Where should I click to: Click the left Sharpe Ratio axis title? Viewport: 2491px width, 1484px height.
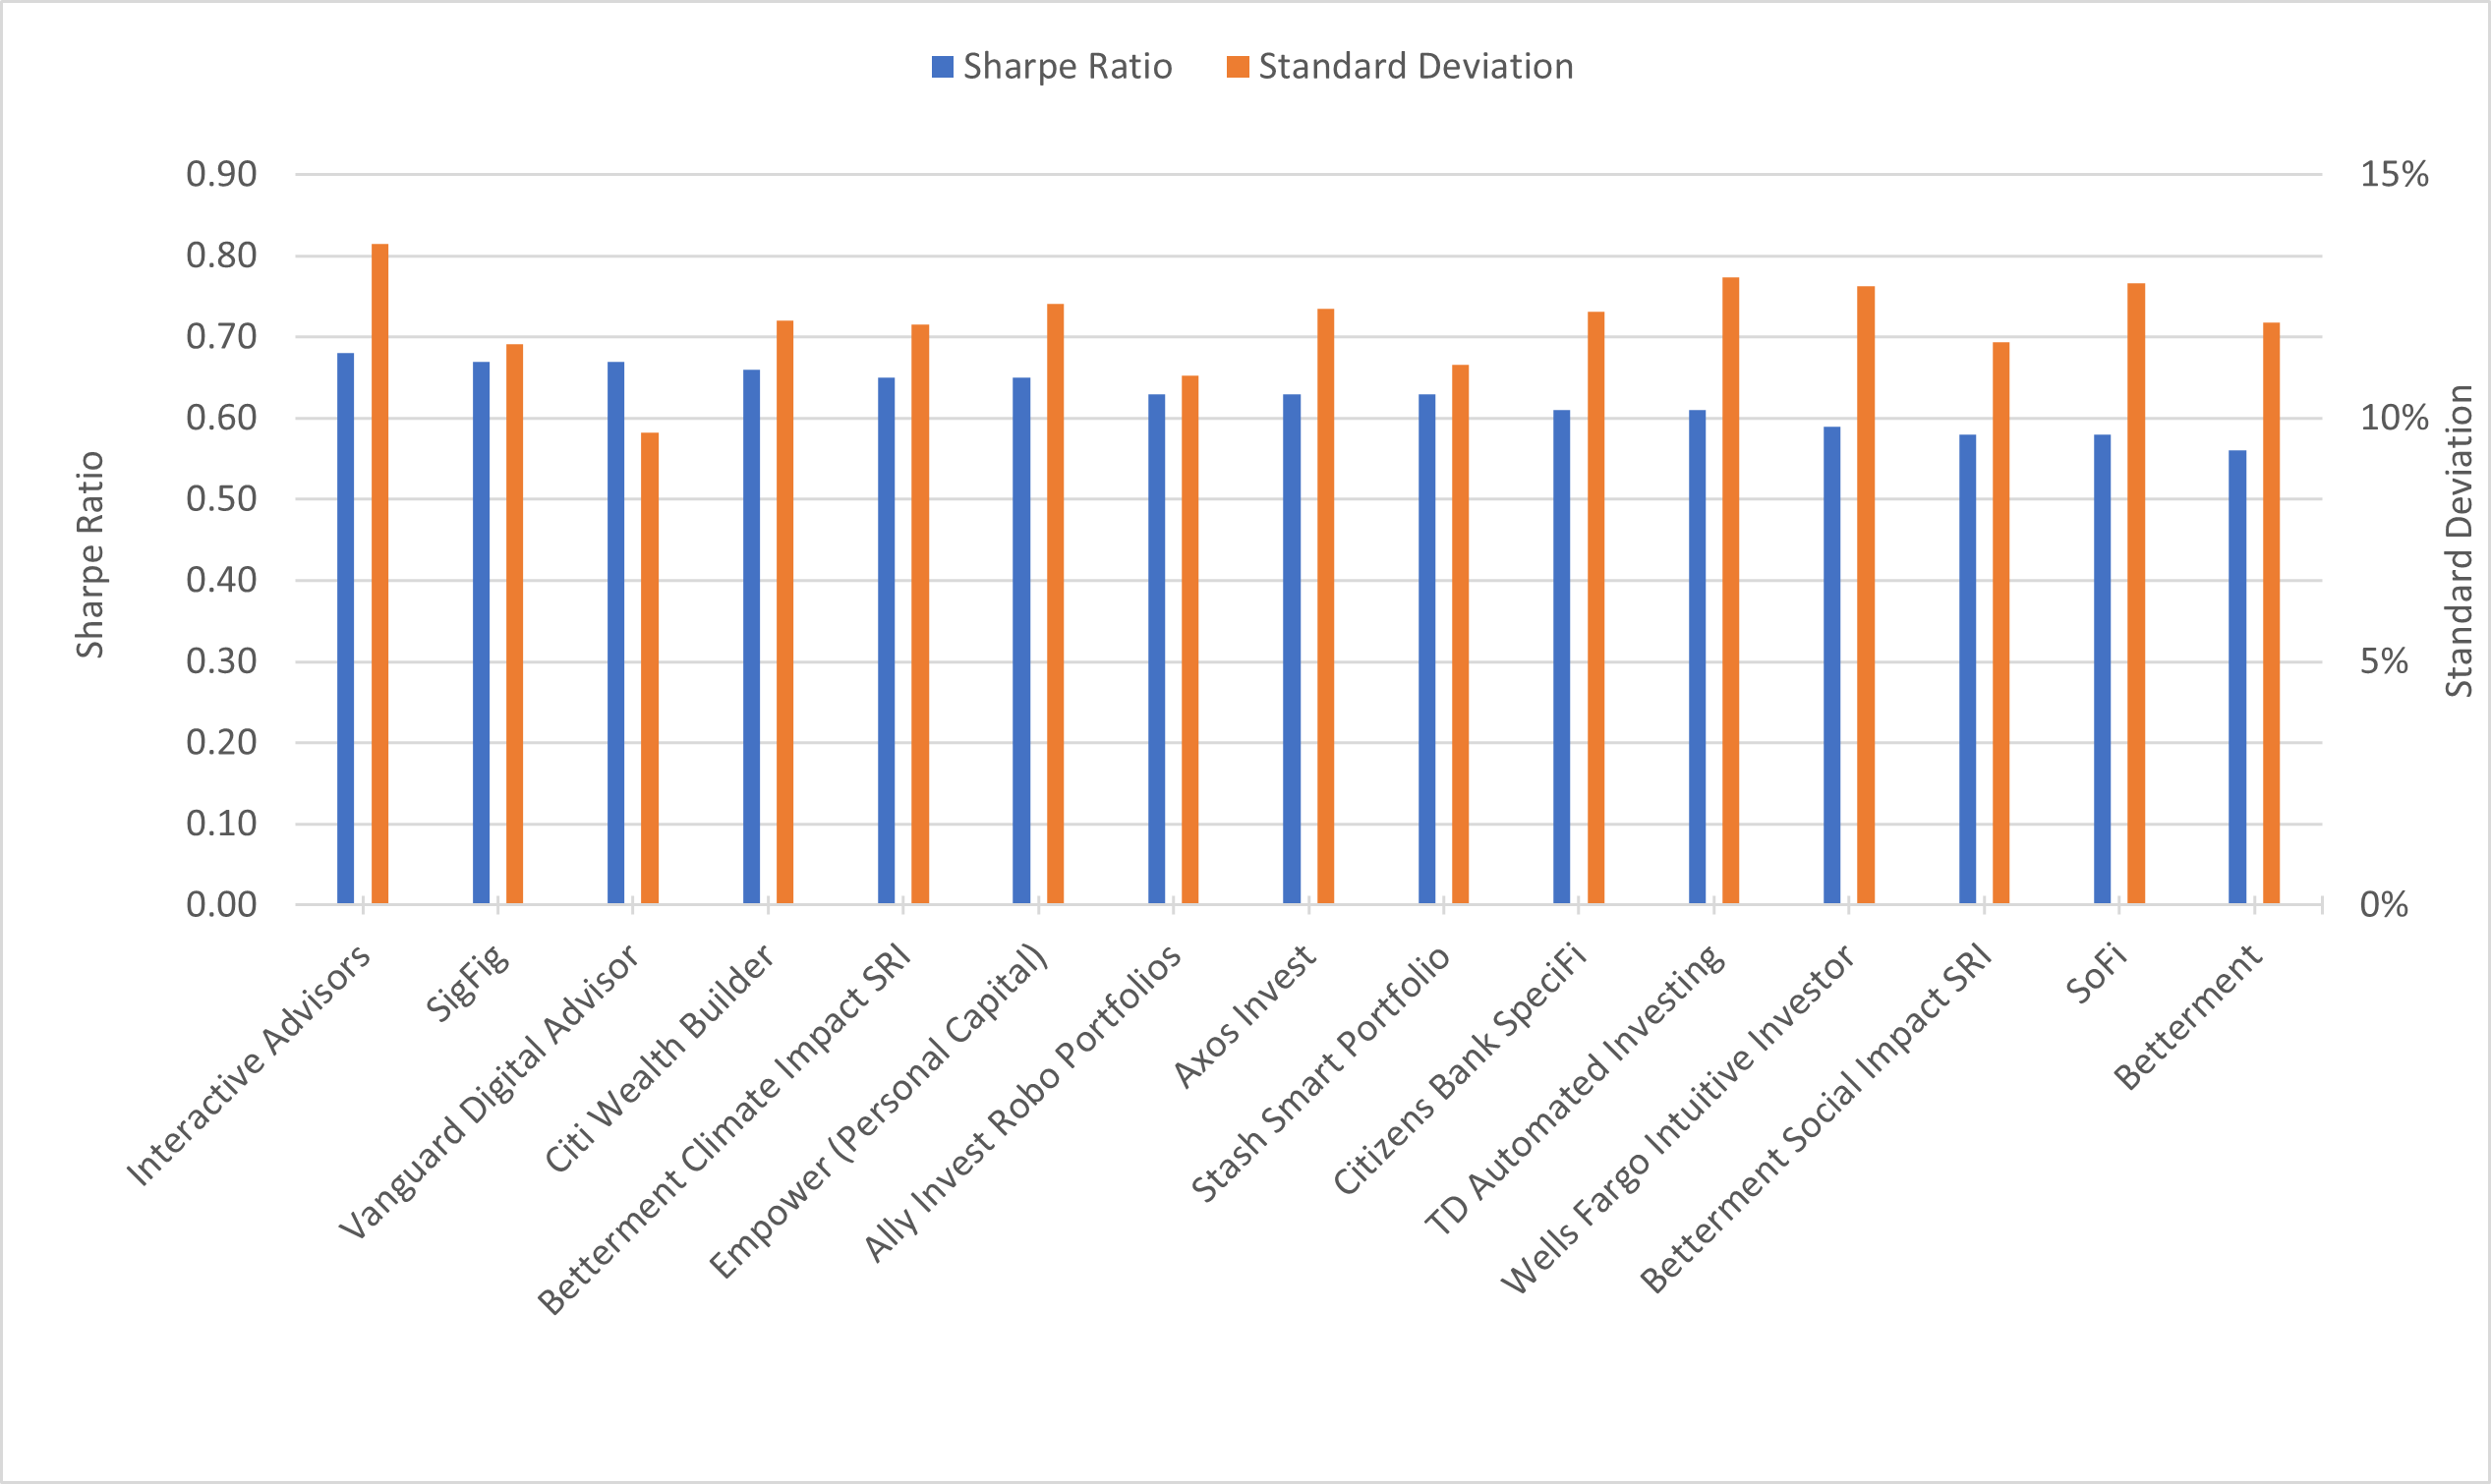click(90, 554)
